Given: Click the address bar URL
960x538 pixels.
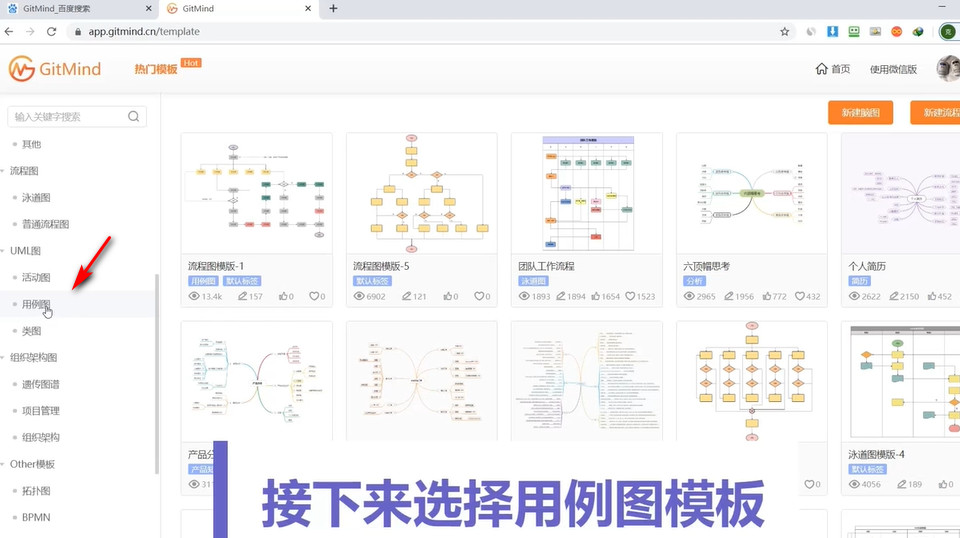Looking at the screenshot, I should [x=144, y=32].
